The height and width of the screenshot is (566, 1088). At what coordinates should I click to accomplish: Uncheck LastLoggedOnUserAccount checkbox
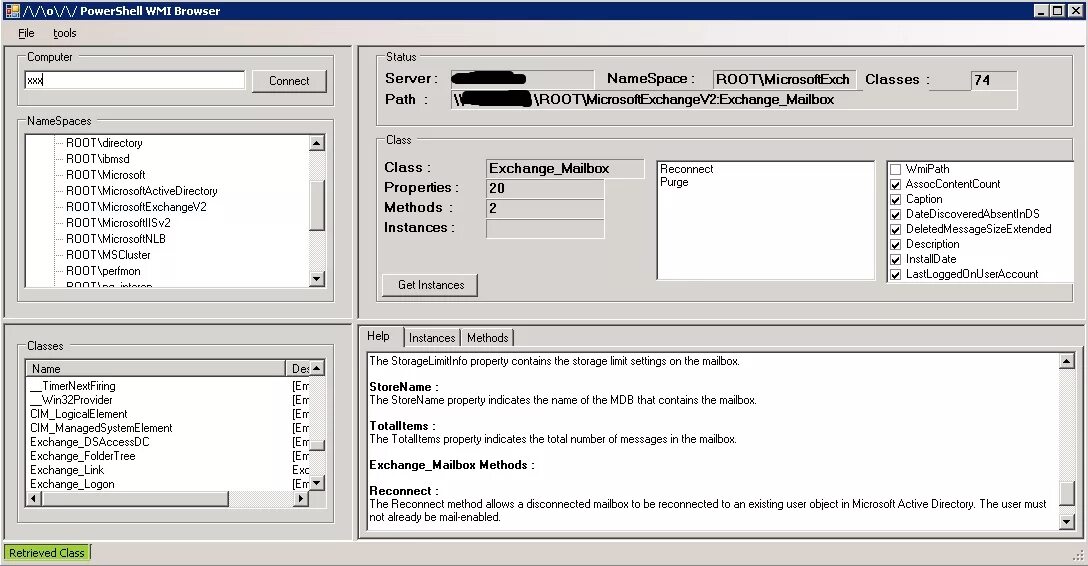point(895,275)
